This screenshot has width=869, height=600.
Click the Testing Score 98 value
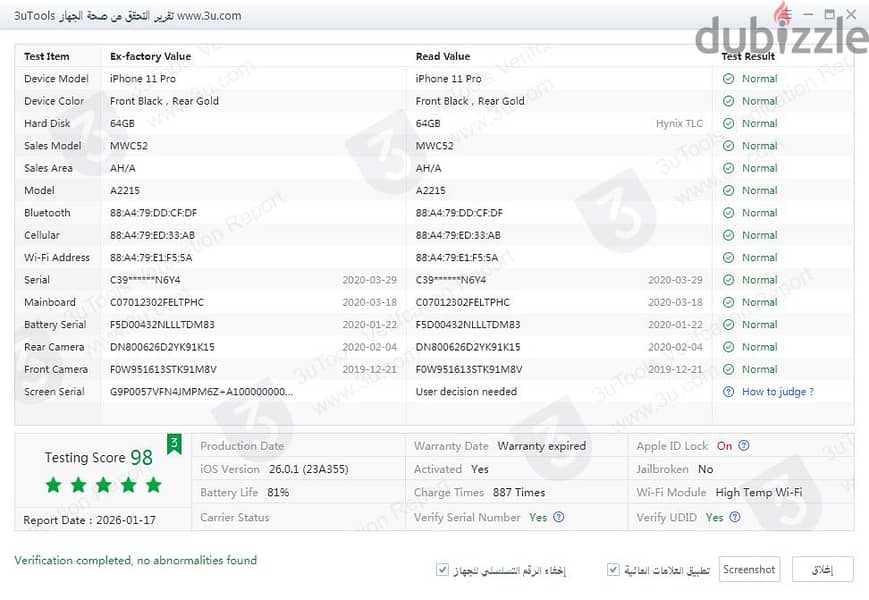[141, 458]
